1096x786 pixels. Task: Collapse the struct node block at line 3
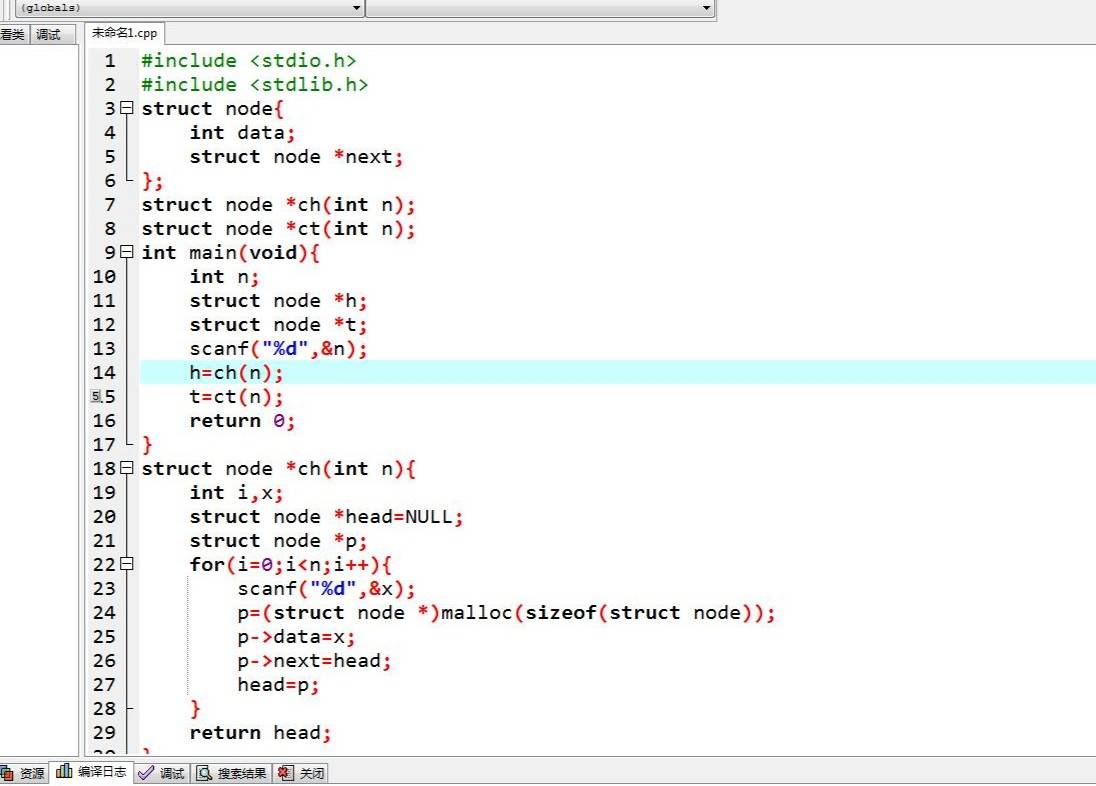click(x=126, y=108)
